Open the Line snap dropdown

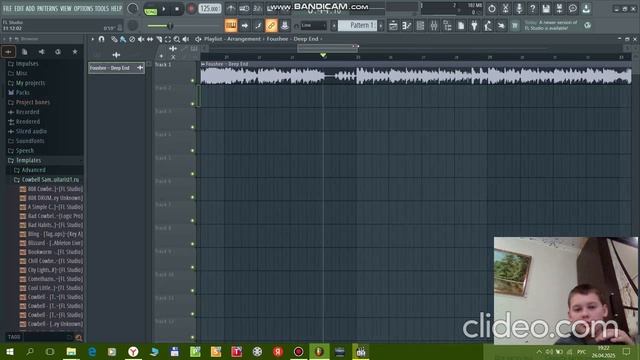click(313, 26)
